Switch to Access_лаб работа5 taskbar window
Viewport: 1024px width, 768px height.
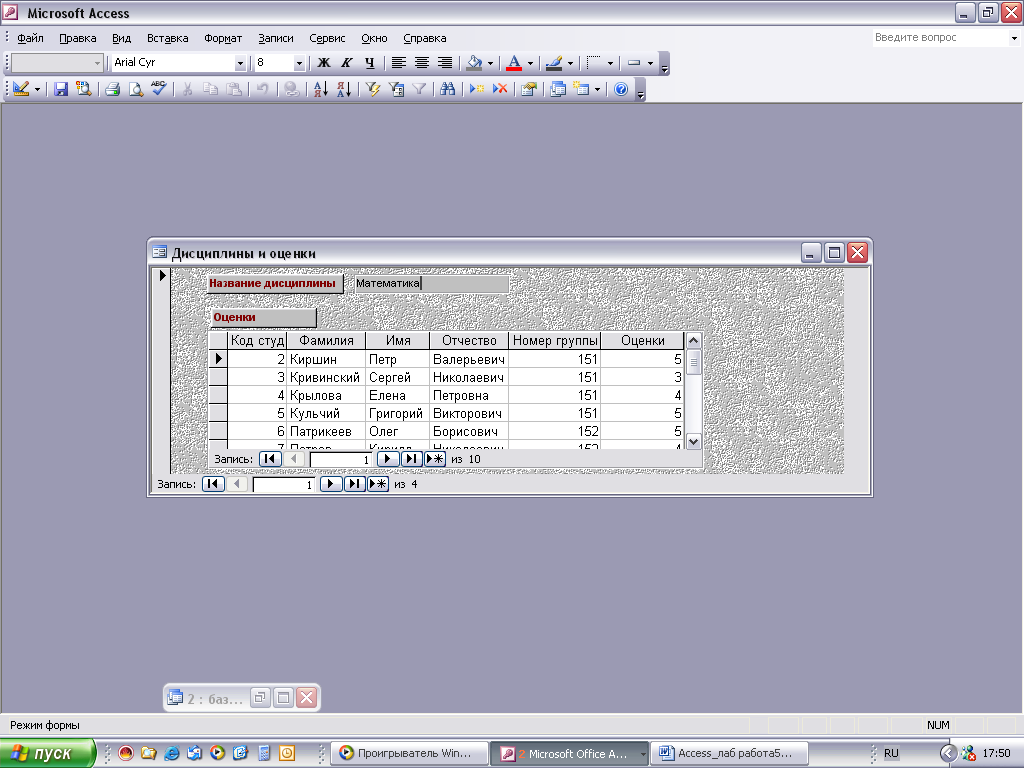(730, 754)
